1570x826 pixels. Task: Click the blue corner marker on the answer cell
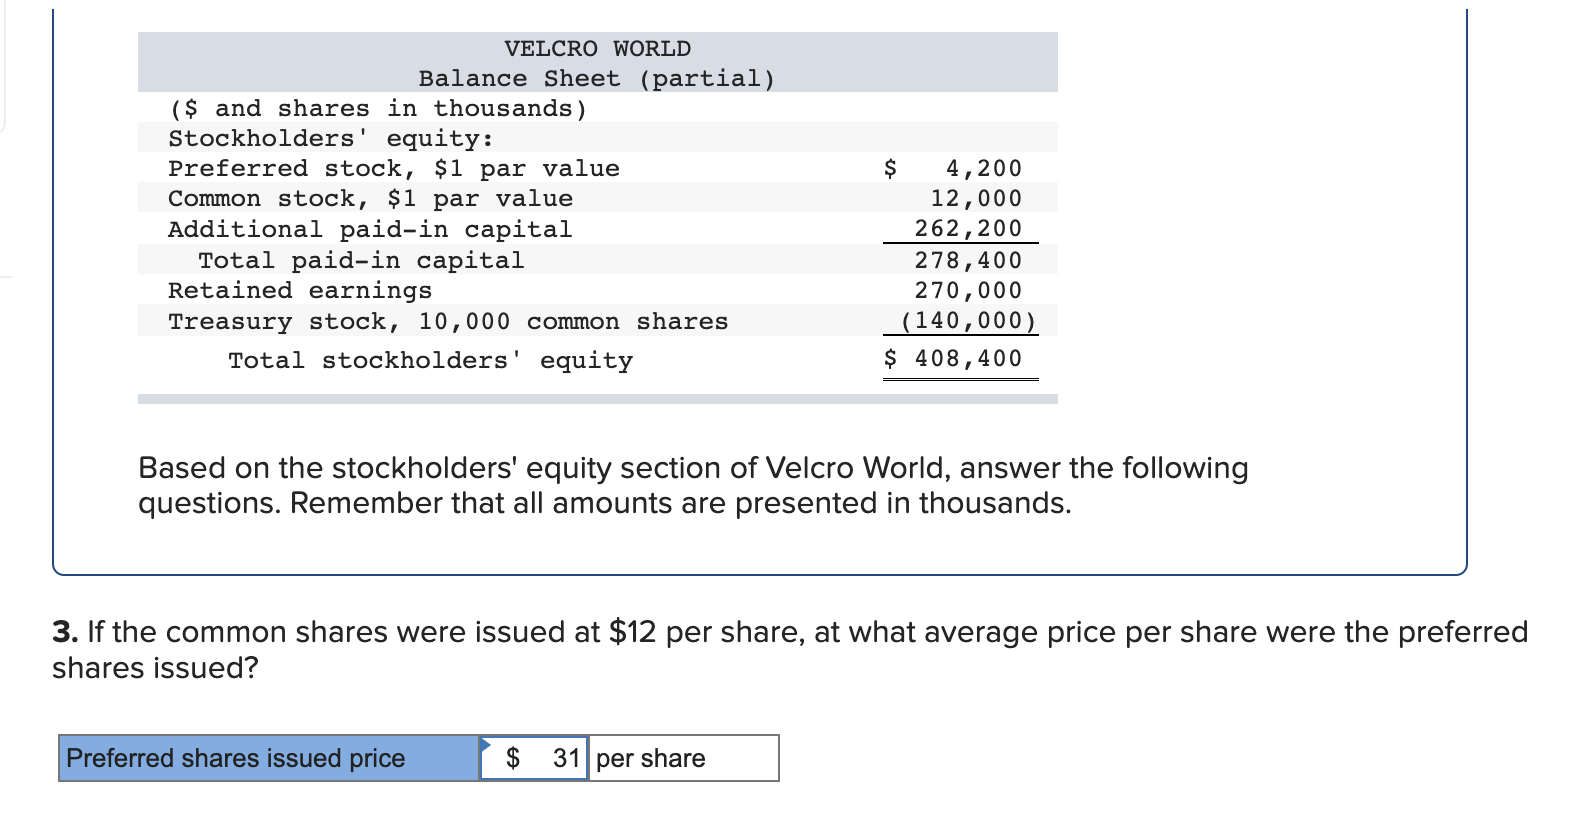(x=487, y=744)
